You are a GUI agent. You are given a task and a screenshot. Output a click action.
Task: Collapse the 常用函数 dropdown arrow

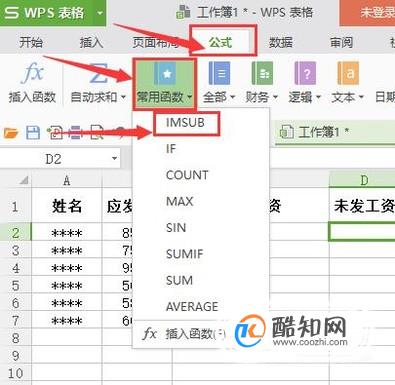tap(190, 97)
